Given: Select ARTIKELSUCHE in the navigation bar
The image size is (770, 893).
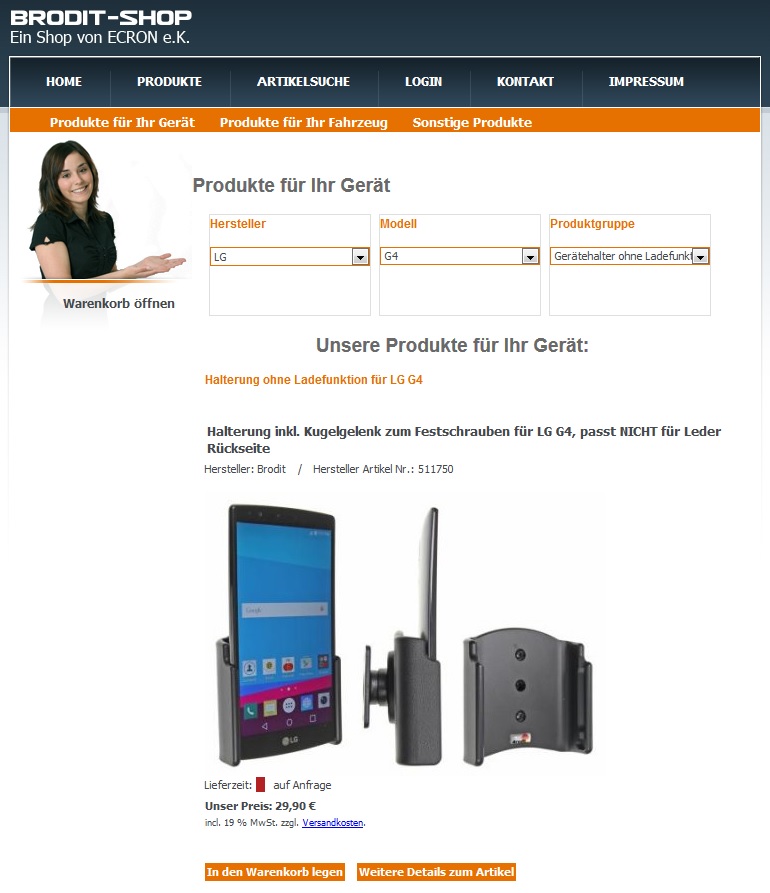Looking at the screenshot, I should click(303, 81).
